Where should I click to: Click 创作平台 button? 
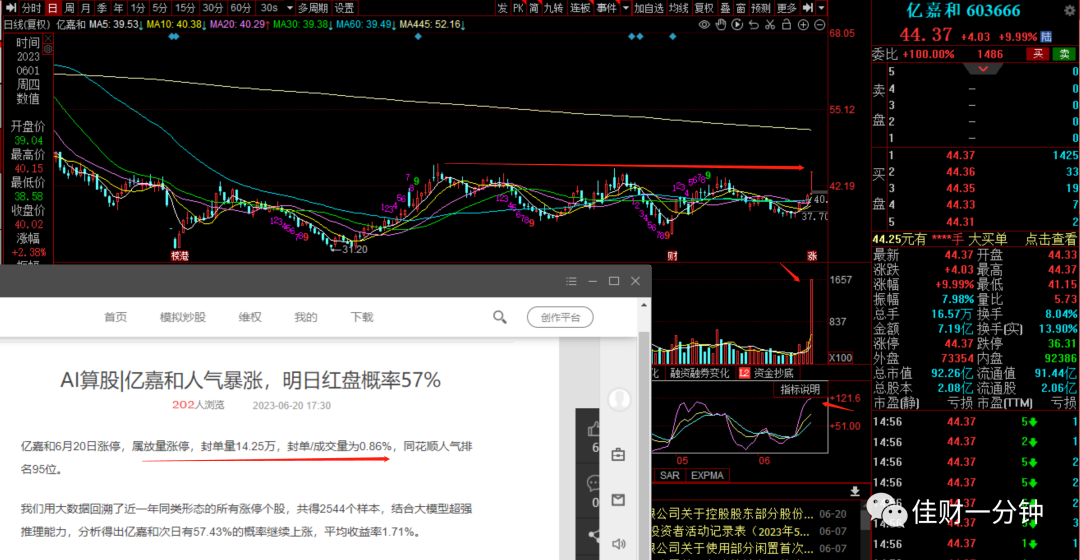point(560,318)
